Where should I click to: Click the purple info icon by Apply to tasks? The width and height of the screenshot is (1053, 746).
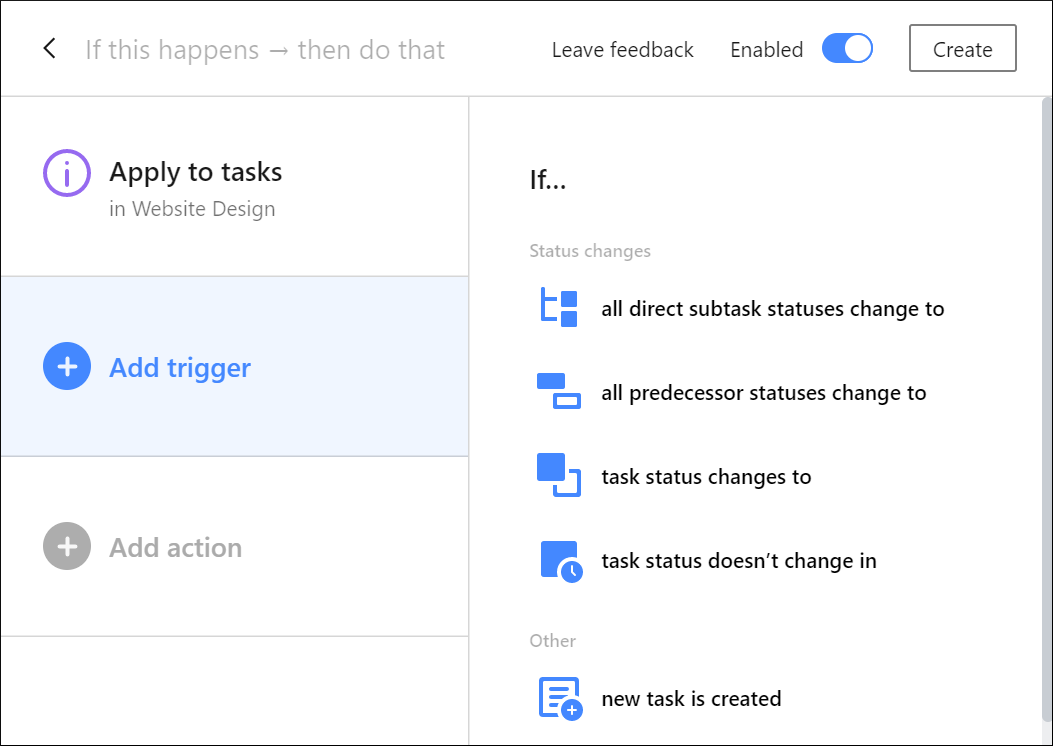[x=67, y=174]
